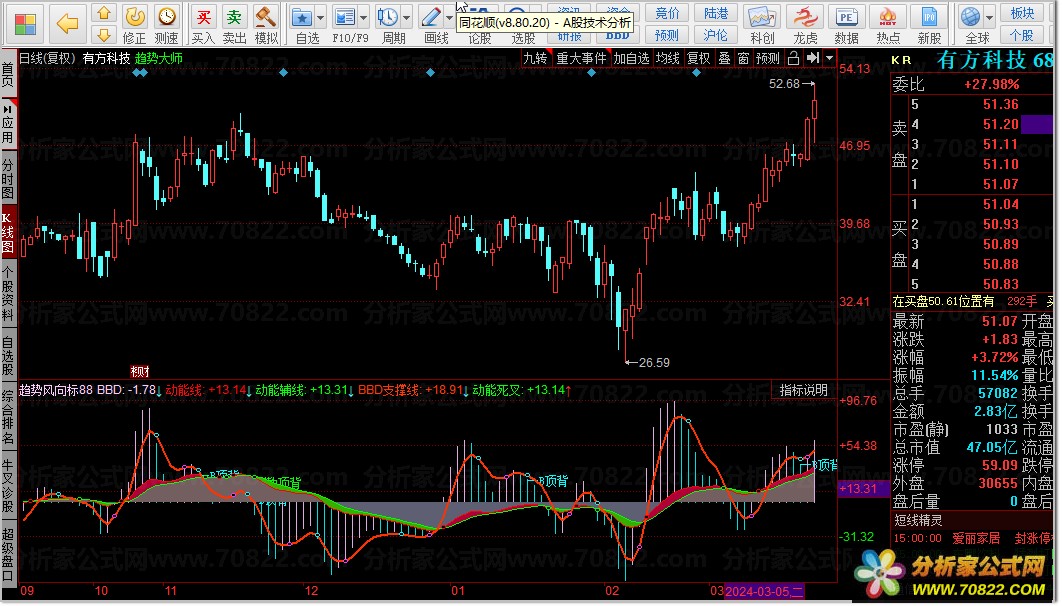Open the 数据 PE data icon
The width and height of the screenshot is (1062, 606).
(x=847, y=18)
